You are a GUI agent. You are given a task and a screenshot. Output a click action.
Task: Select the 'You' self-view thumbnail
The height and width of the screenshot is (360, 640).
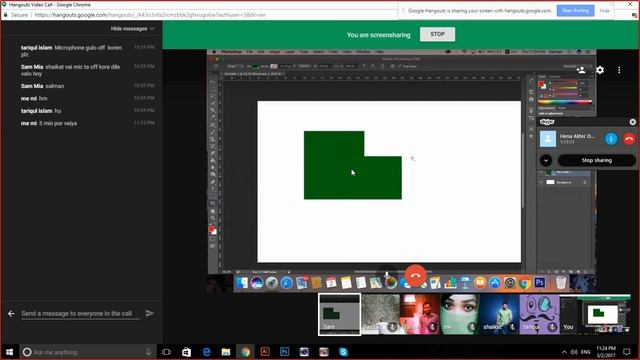pos(595,314)
